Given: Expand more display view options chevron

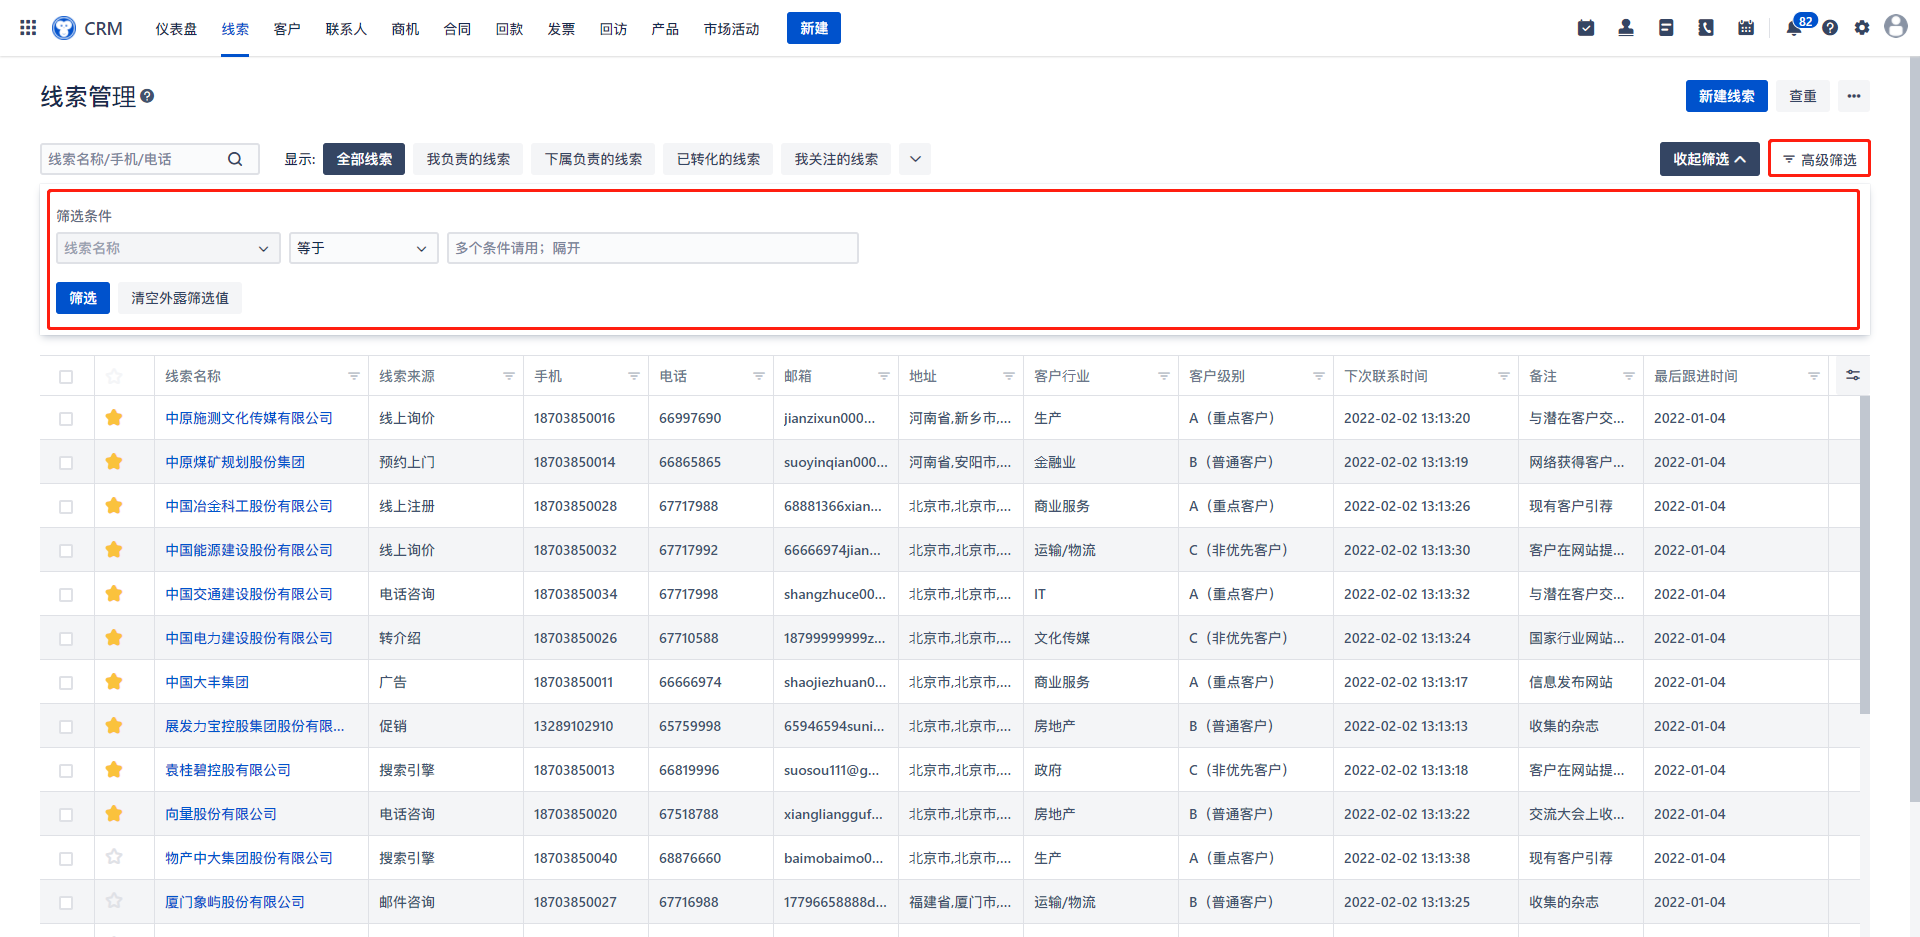Looking at the screenshot, I should coord(915,159).
